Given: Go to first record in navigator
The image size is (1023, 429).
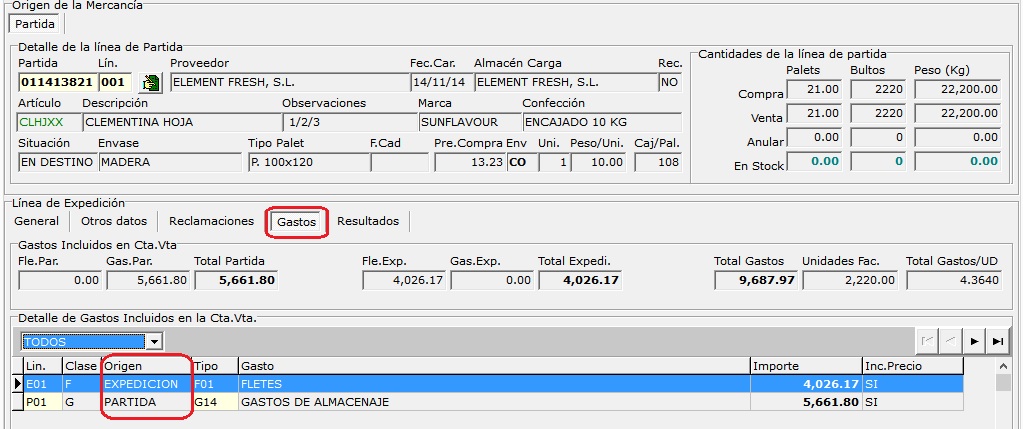Looking at the screenshot, I should click(926, 341).
